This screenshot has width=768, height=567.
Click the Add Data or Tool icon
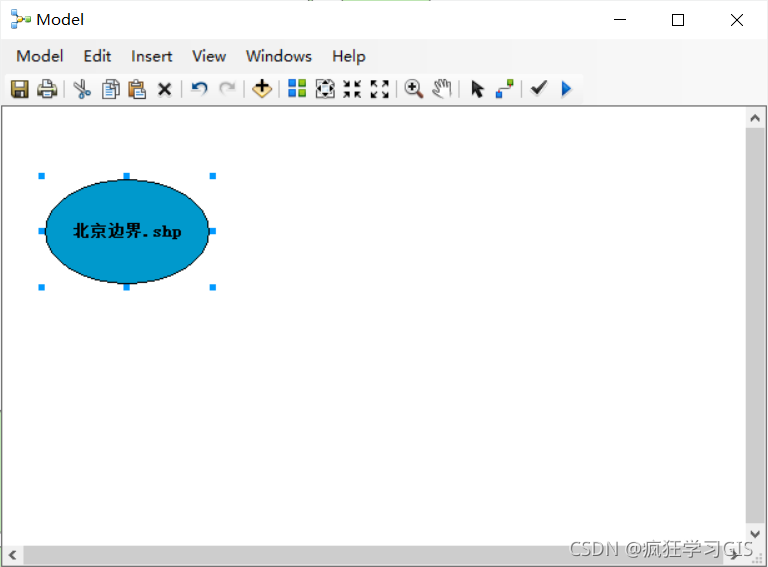tap(262, 89)
